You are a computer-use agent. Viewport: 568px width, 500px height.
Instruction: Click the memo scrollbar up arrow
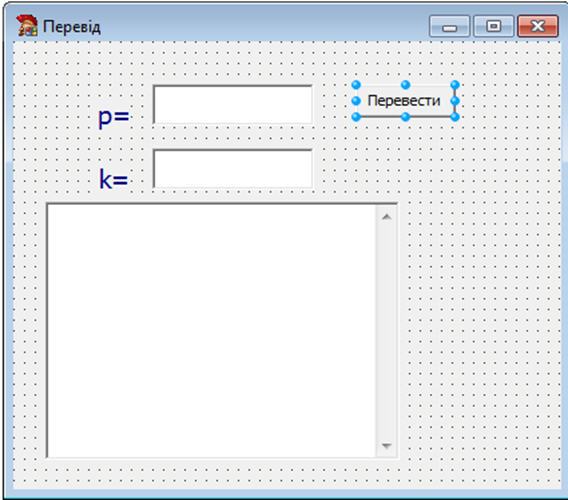pyautogui.click(x=387, y=217)
